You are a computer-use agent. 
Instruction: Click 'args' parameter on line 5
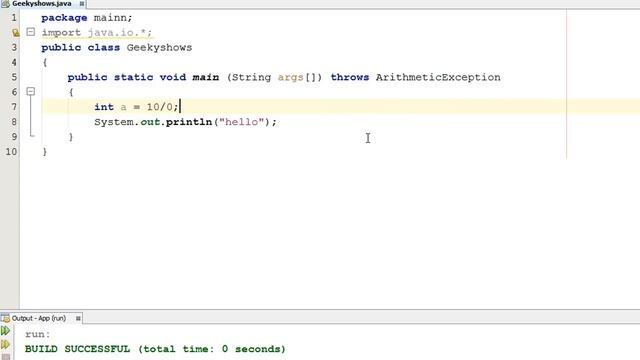click(x=291, y=78)
